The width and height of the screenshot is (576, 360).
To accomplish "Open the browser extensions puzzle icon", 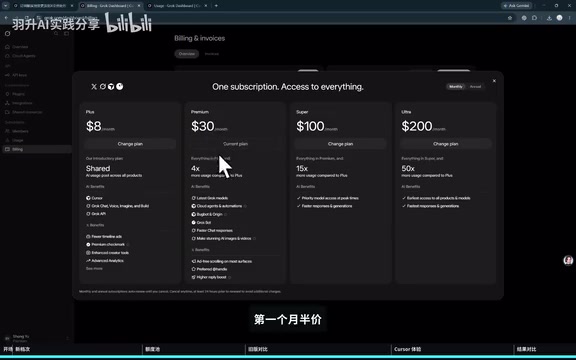I will (534, 18).
